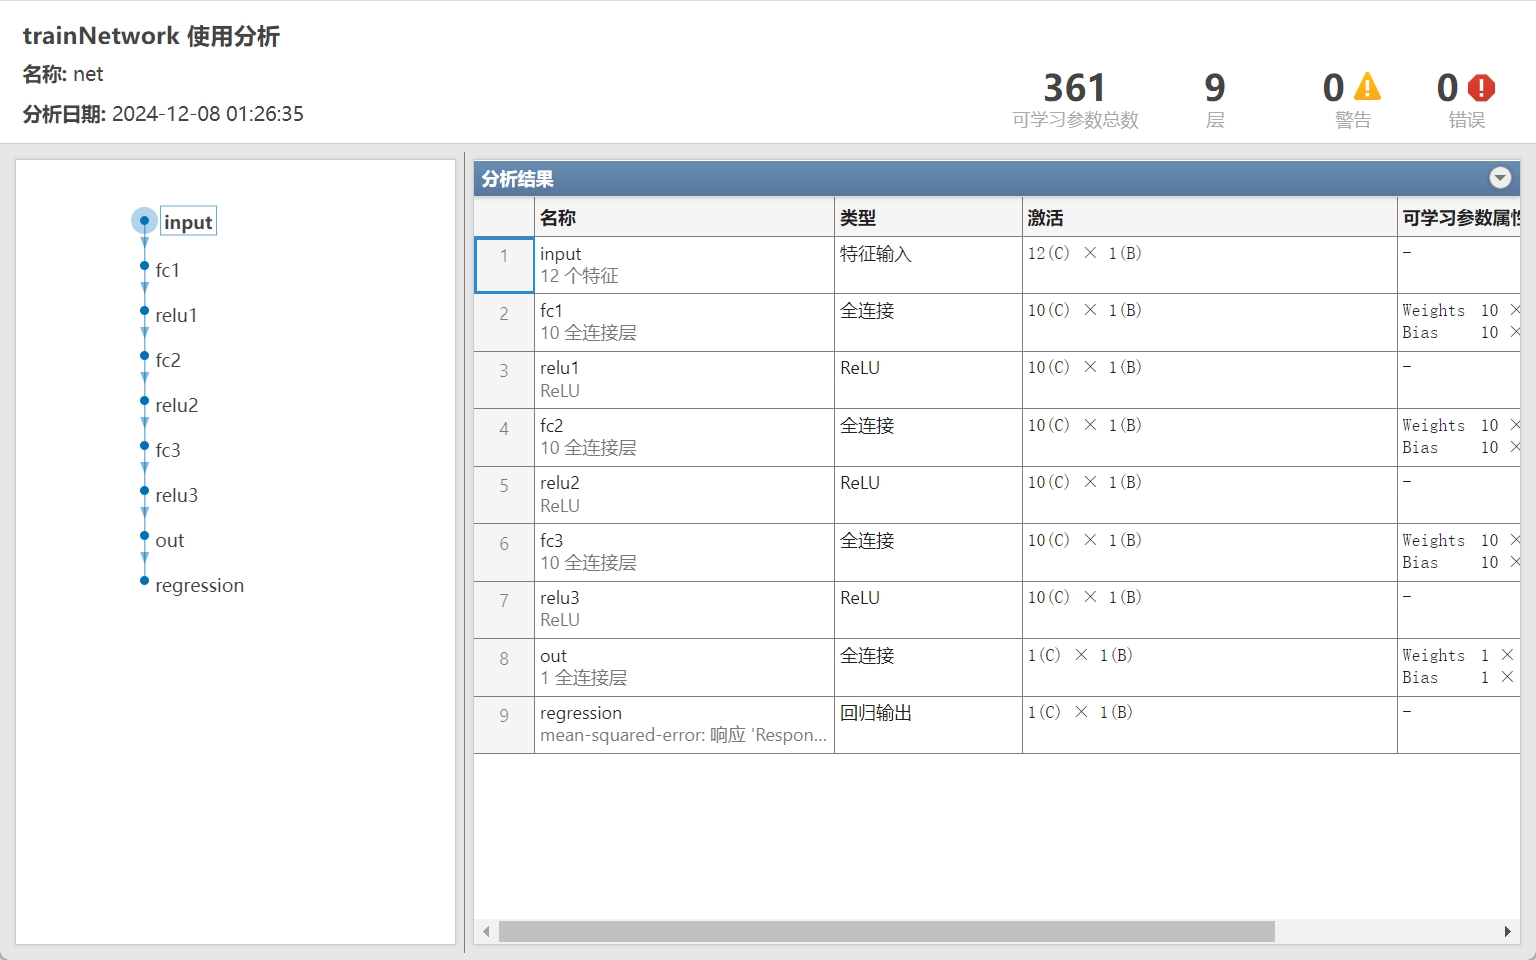Screen dimensions: 1536x960
Task: Select the input node in the network diagram
Action: 188,221
